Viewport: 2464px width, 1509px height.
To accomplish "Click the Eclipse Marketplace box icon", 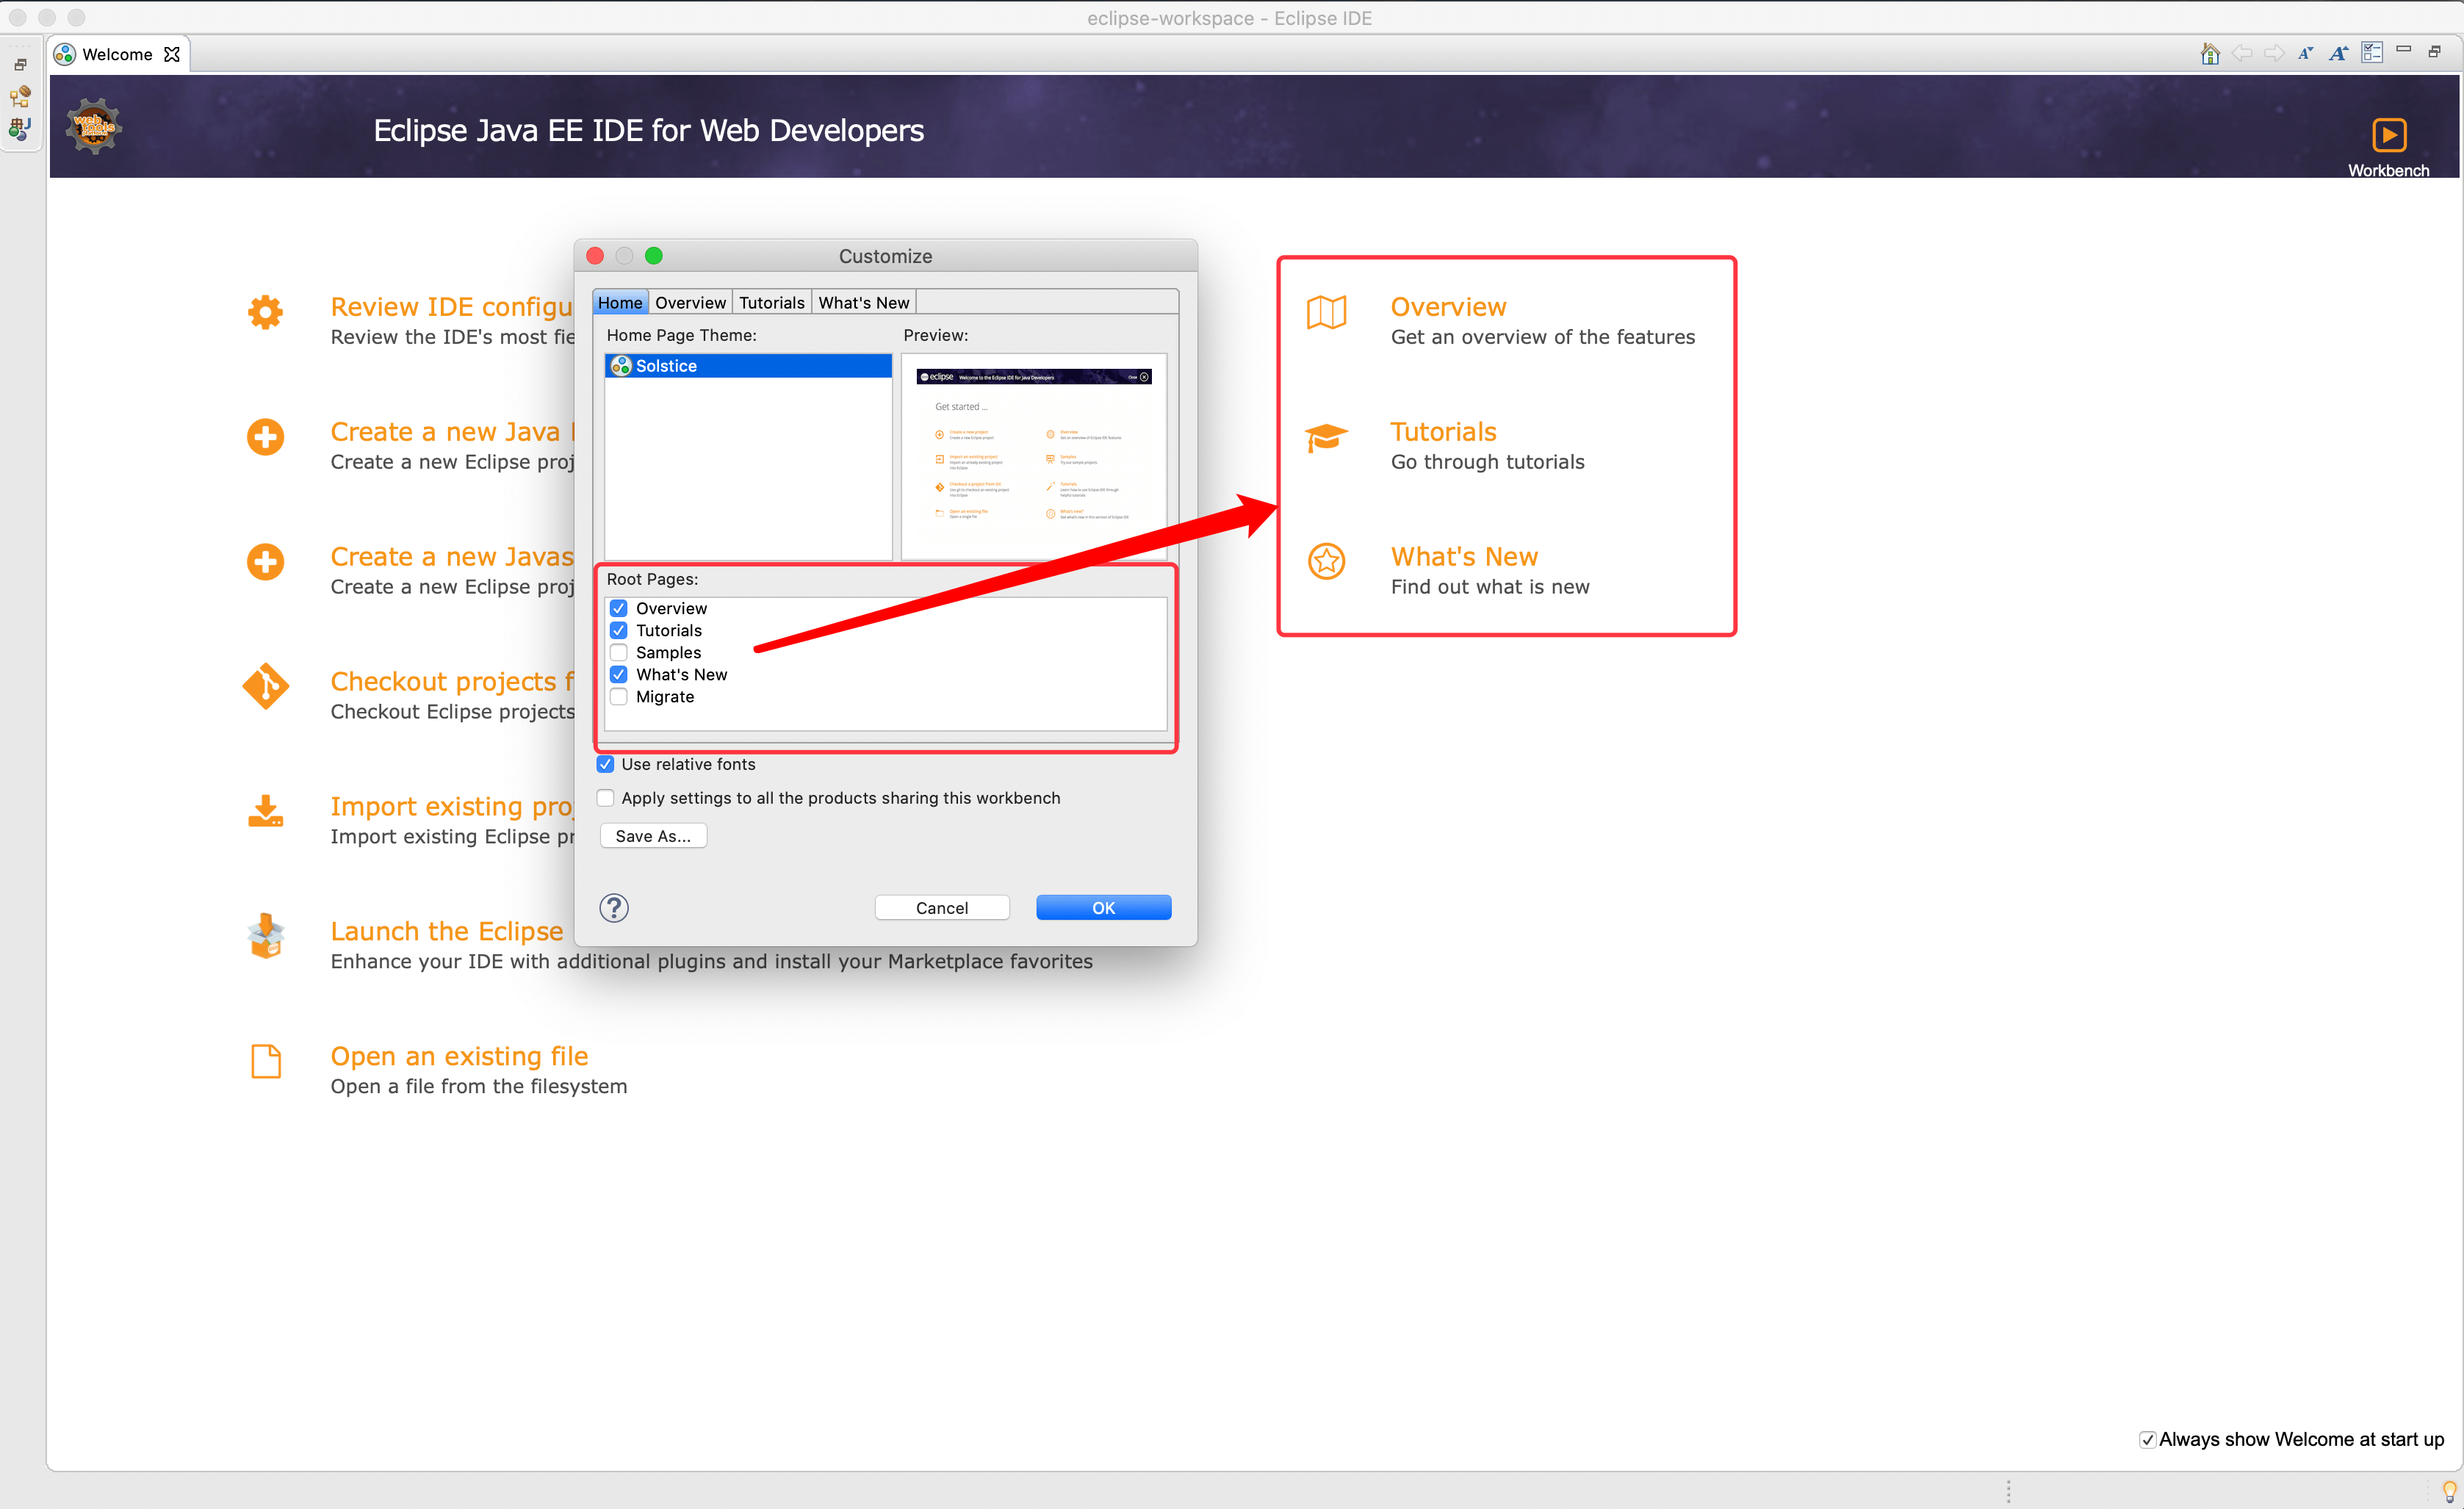I will [x=265, y=936].
